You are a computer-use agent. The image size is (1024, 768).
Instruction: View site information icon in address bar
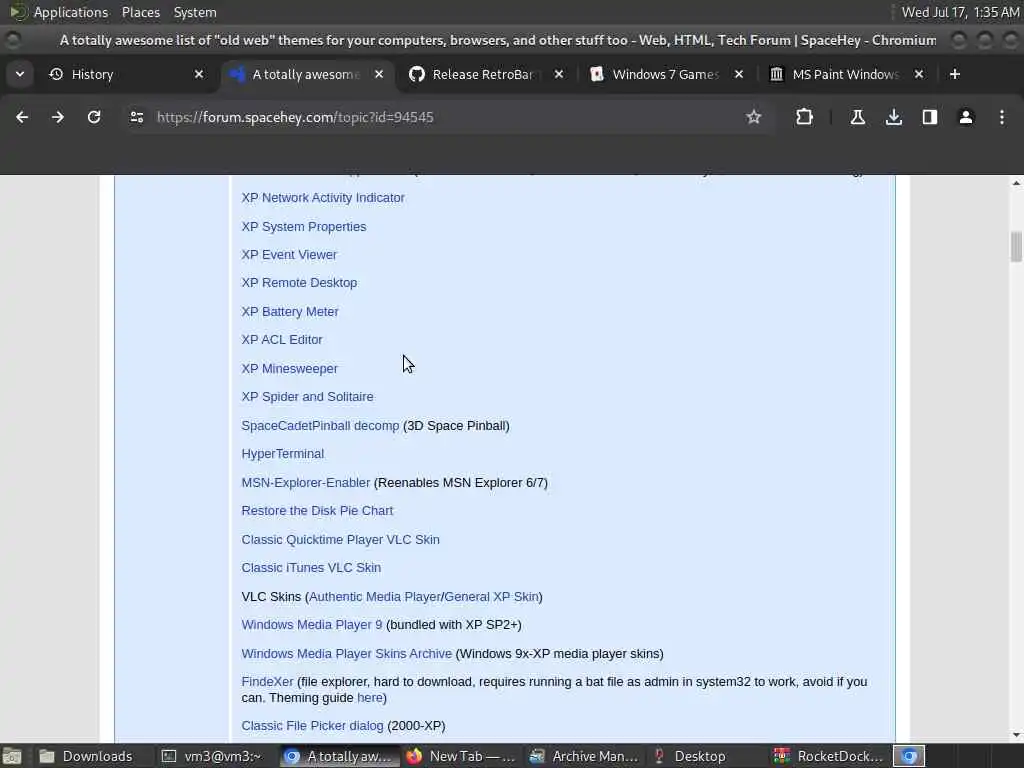(x=136, y=117)
